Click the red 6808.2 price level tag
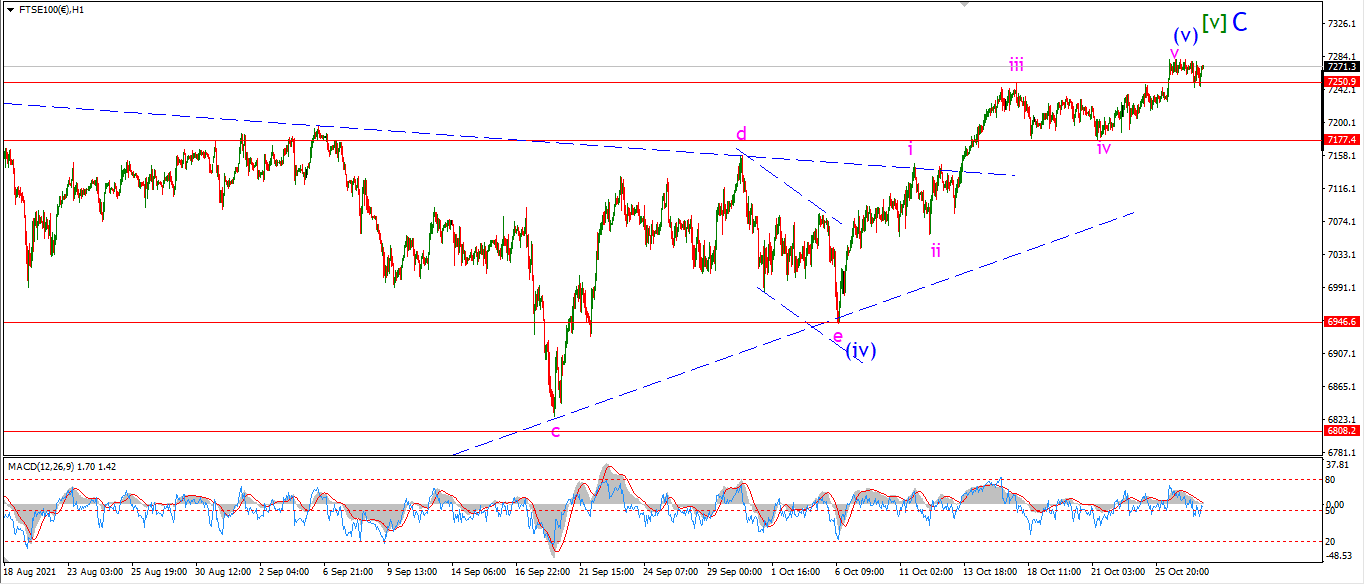The image size is (1365, 585). click(1341, 431)
